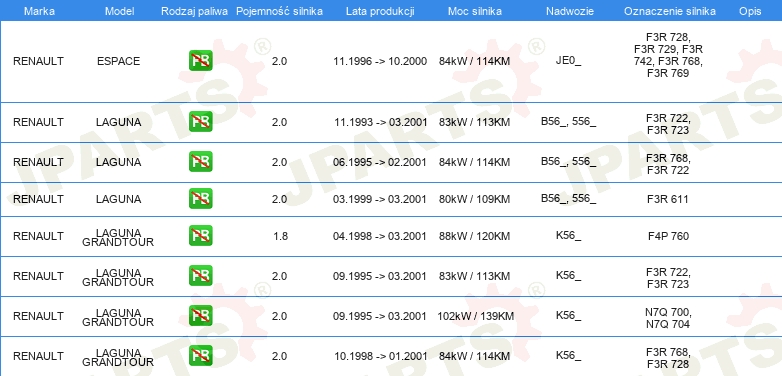Click Lata produkcji column header
The height and width of the screenshot is (376, 782).
pos(380,11)
